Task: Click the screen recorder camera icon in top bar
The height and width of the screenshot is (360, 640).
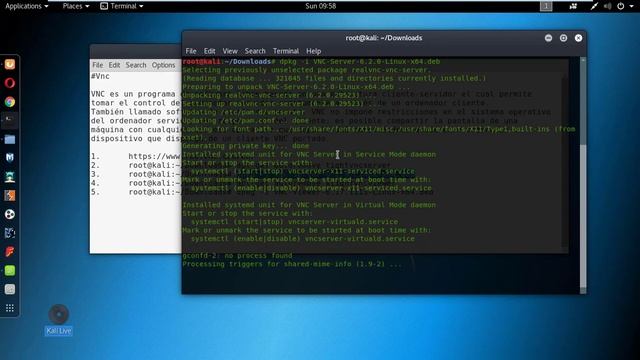Action: pyautogui.click(x=573, y=6)
